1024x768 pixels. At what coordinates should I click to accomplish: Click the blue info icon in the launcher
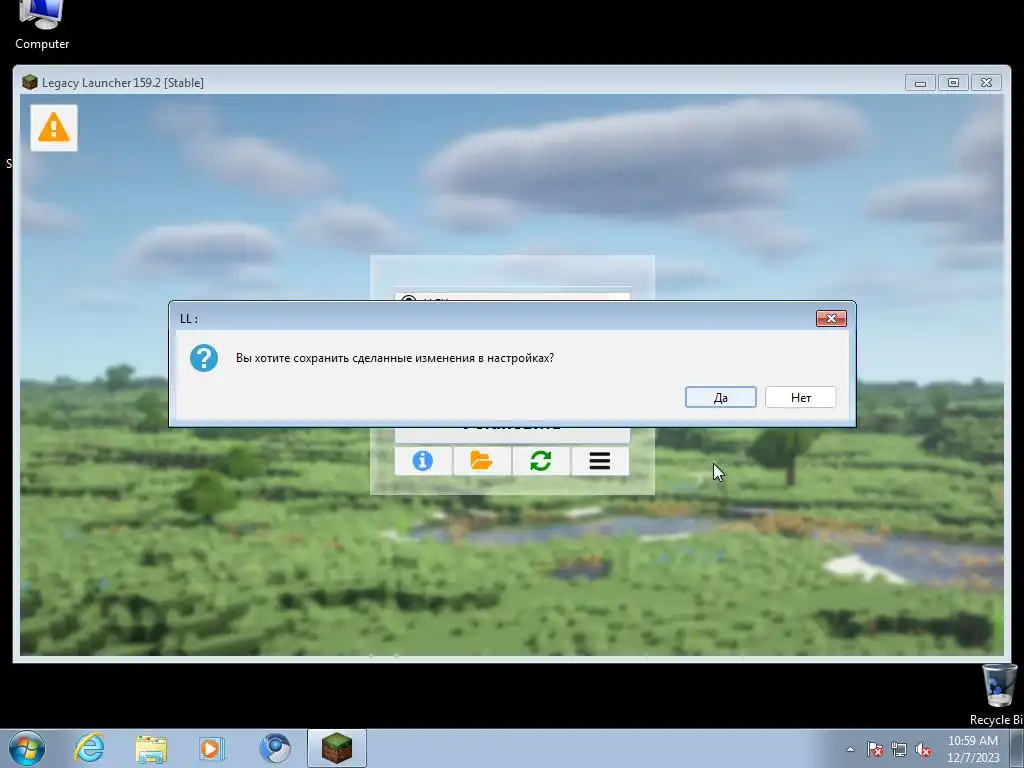coord(423,461)
